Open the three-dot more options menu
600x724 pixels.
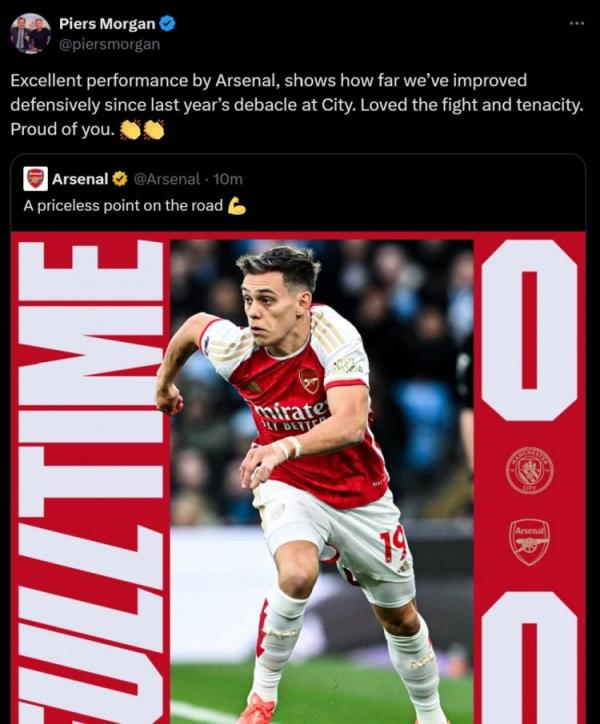(x=576, y=23)
